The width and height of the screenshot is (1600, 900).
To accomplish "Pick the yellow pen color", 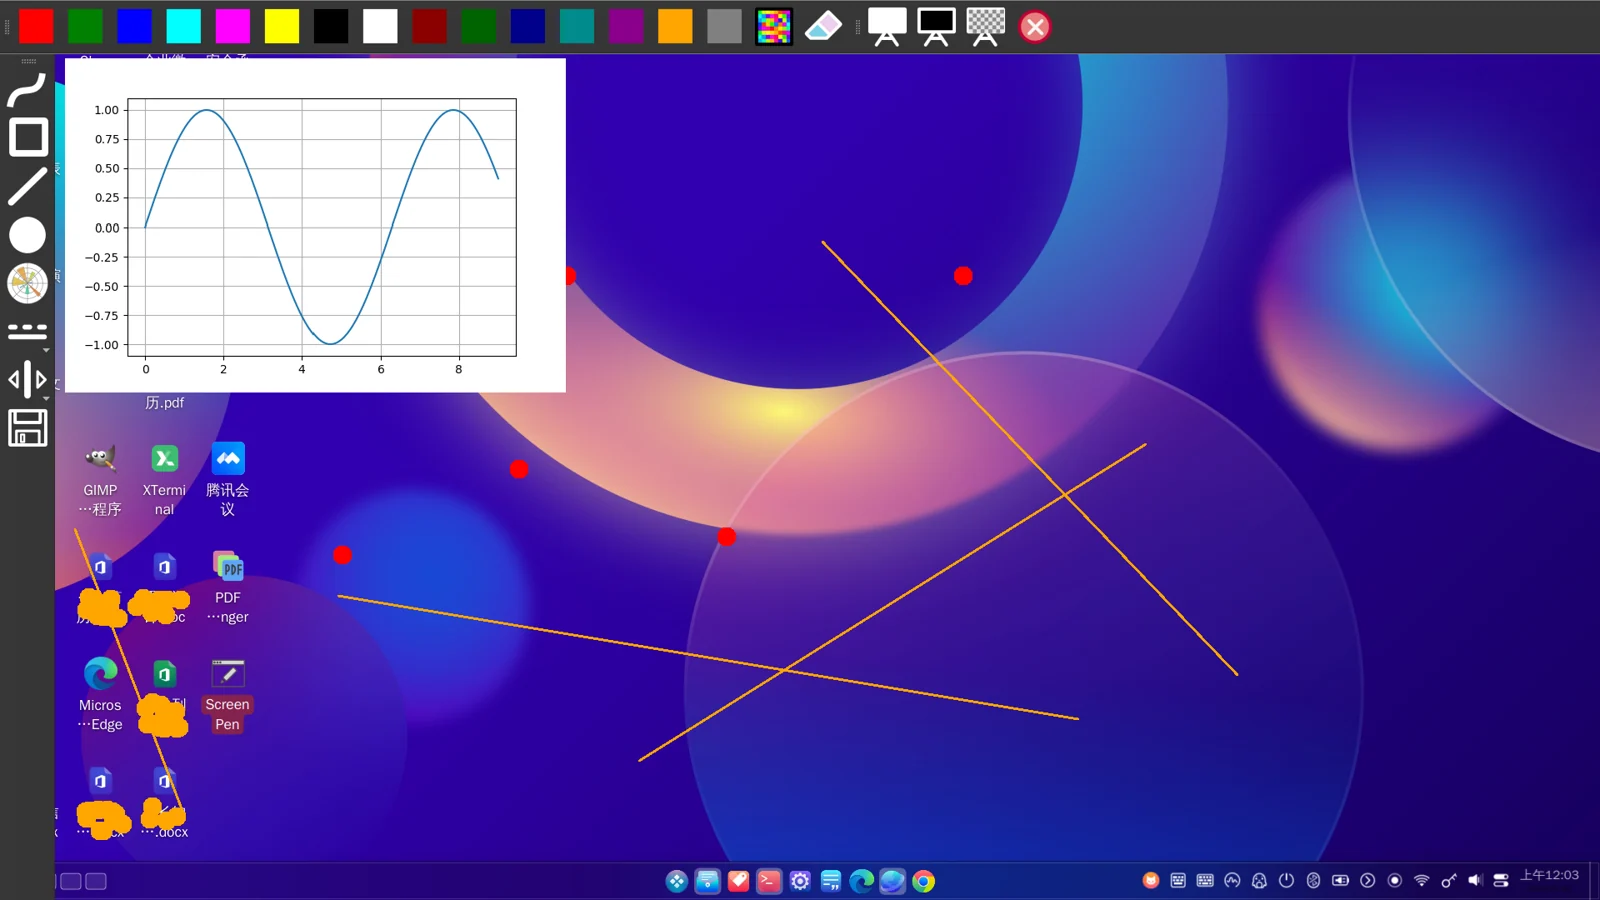I will coord(282,26).
